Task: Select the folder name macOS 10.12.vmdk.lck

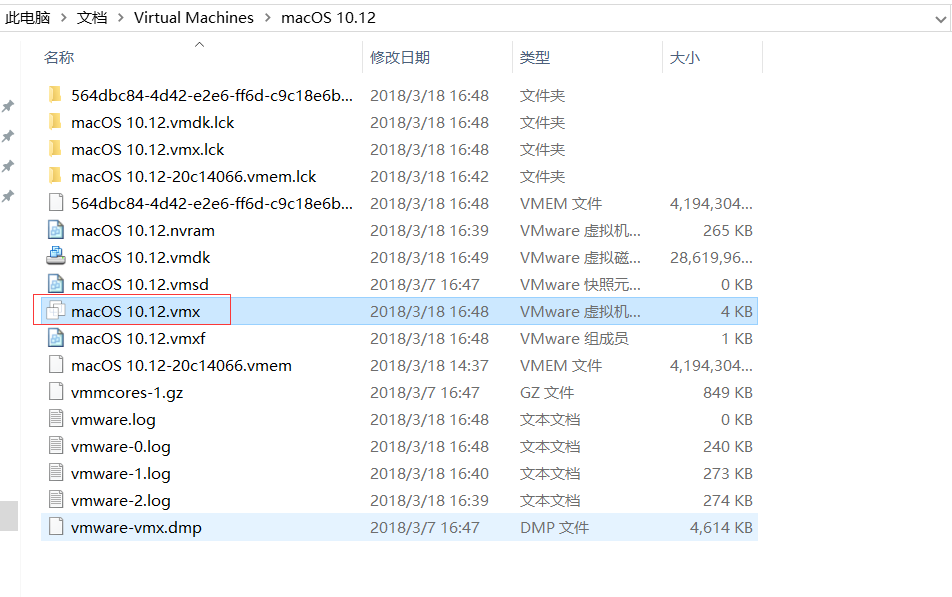Action: (152, 123)
